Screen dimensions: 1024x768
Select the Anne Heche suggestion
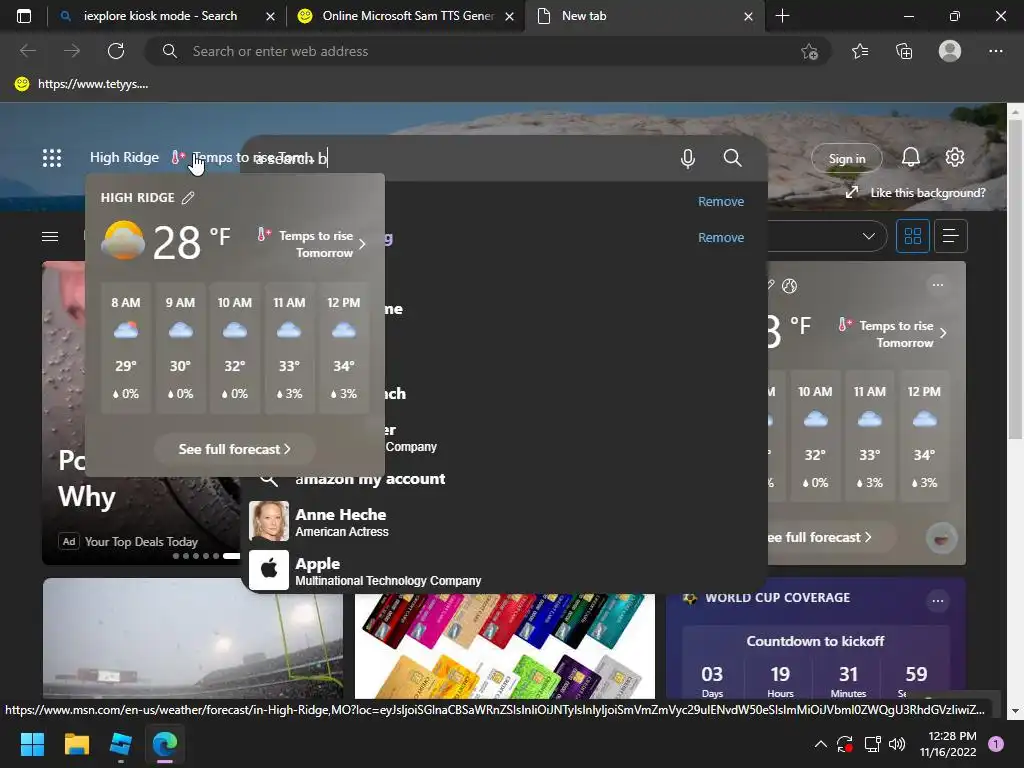click(506, 522)
